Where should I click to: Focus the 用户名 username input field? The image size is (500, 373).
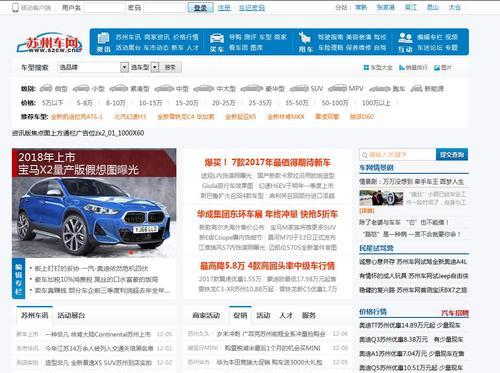click(x=104, y=7)
